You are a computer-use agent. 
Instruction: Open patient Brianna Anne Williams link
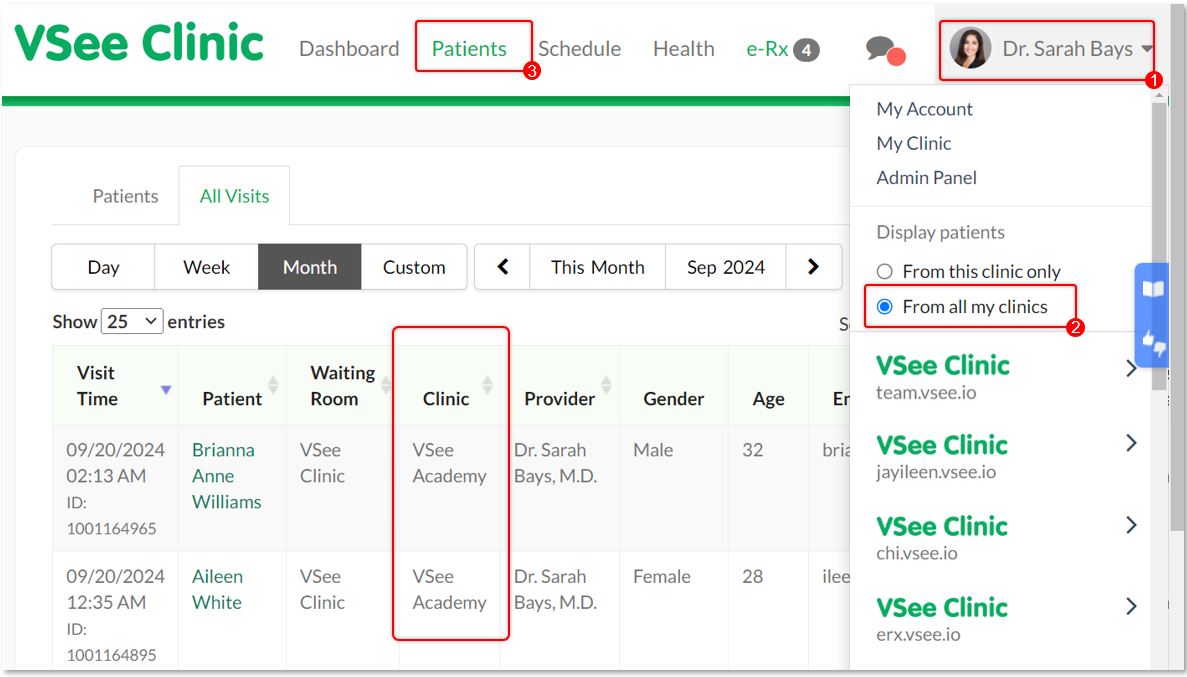click(226, 476)
